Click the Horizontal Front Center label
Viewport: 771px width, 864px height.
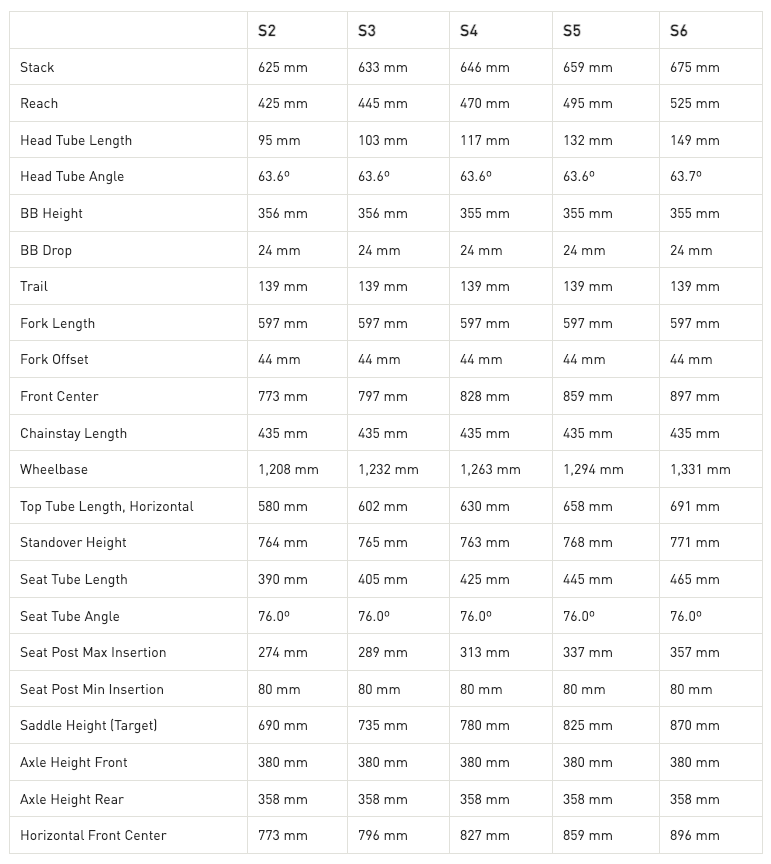[x=93, y=835]
